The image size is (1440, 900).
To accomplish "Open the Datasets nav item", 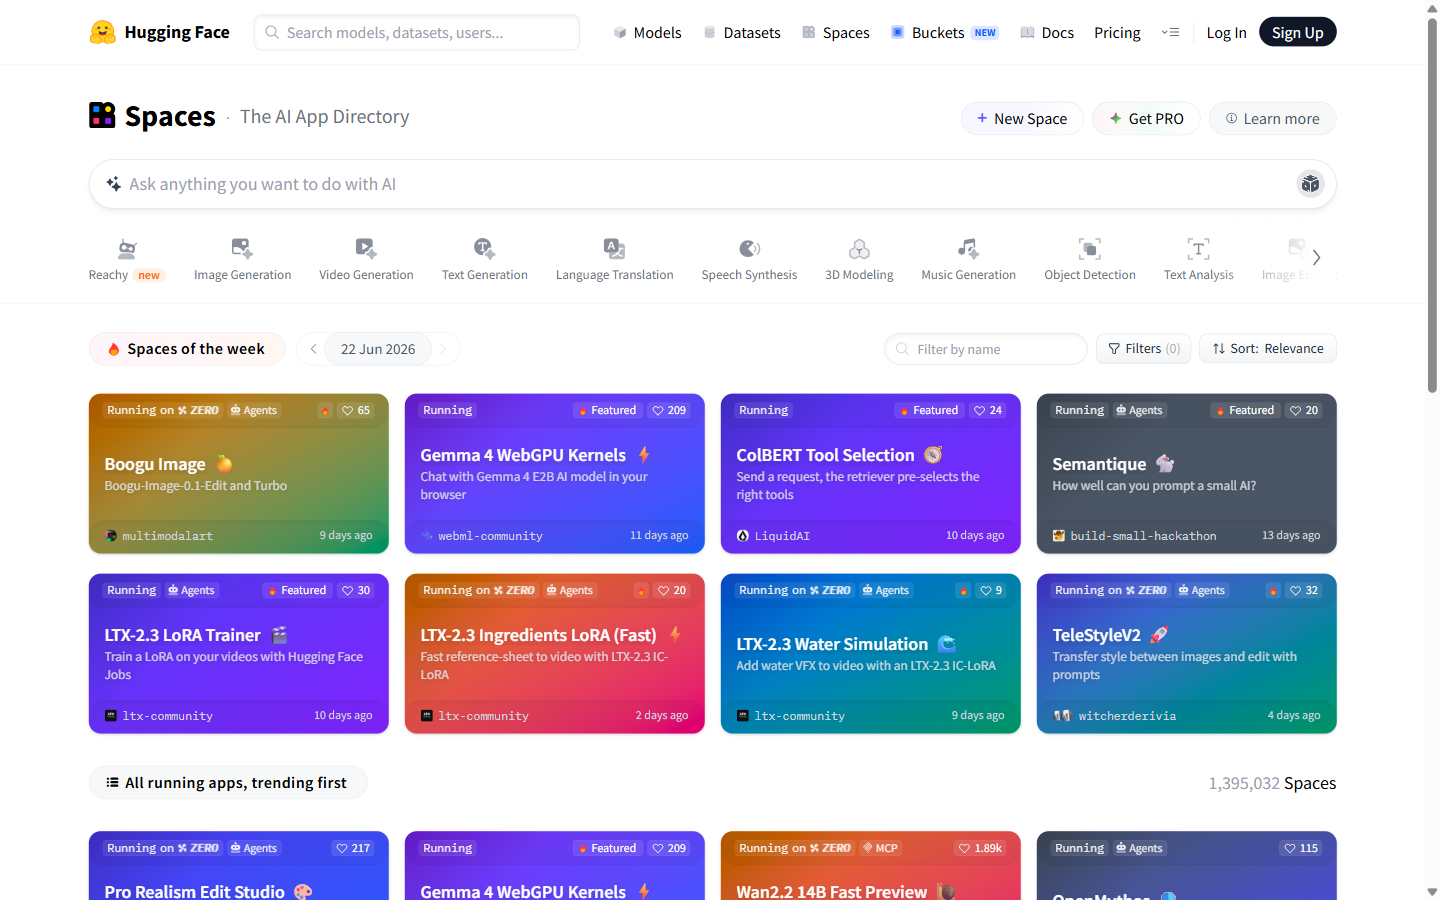I will point(741,32).
